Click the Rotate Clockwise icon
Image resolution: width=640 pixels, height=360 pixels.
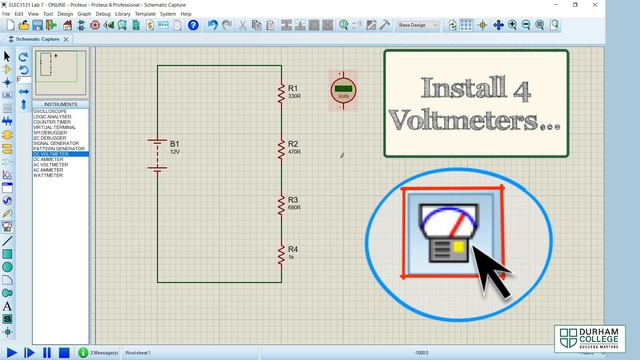point(23,57)
